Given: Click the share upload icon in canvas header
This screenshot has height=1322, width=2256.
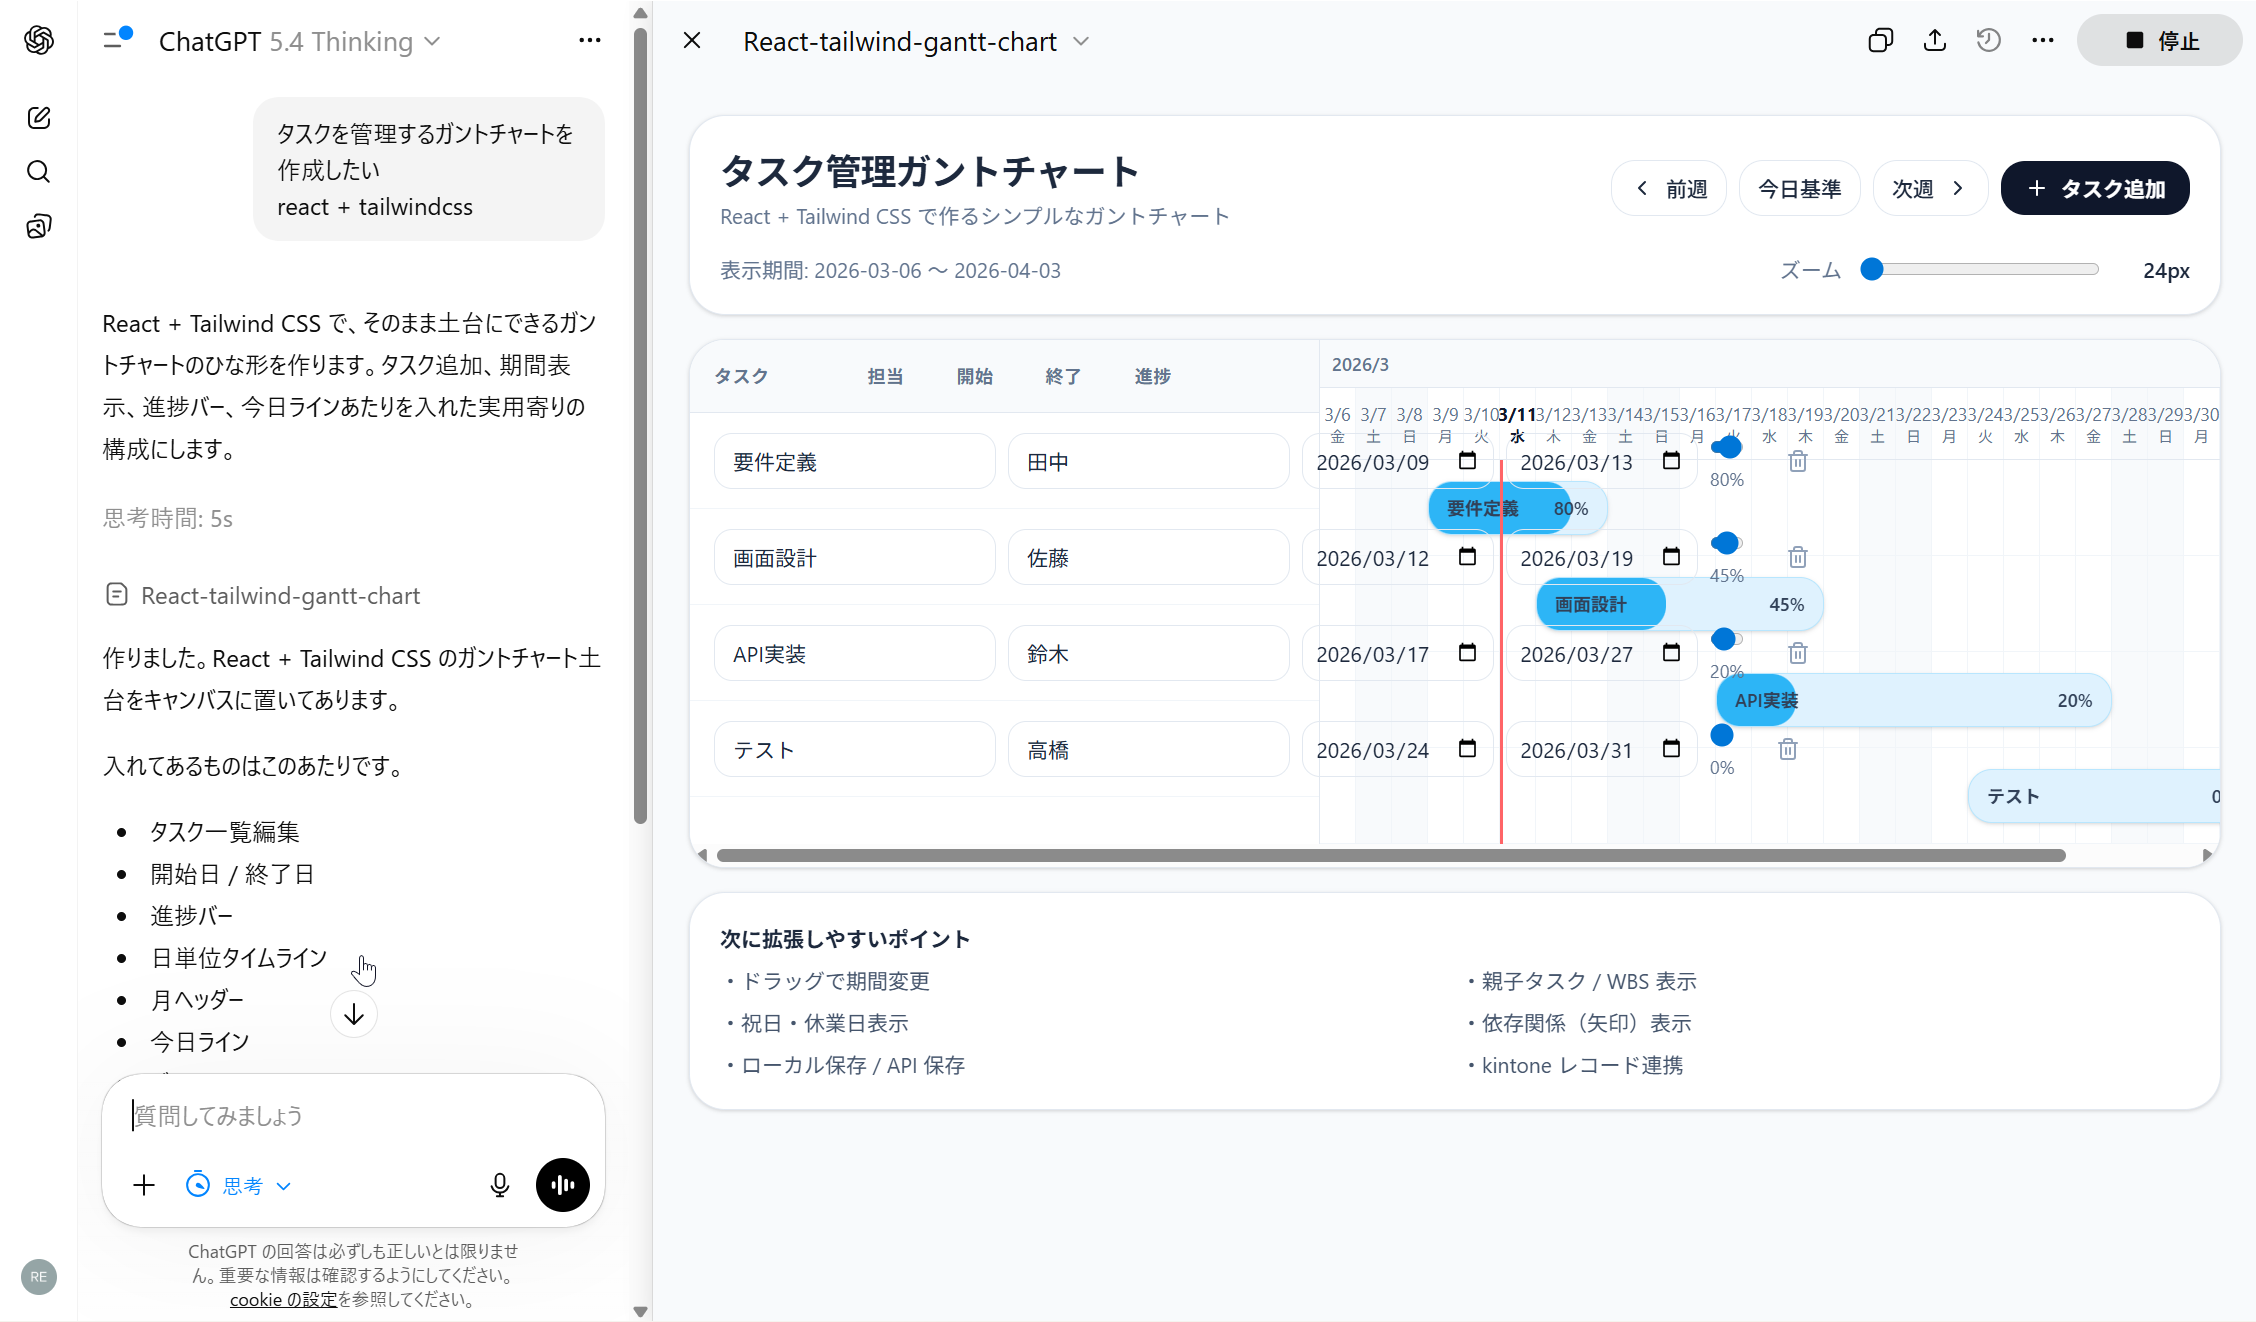Looking at the screenshot, I should tap(1935, 41).
